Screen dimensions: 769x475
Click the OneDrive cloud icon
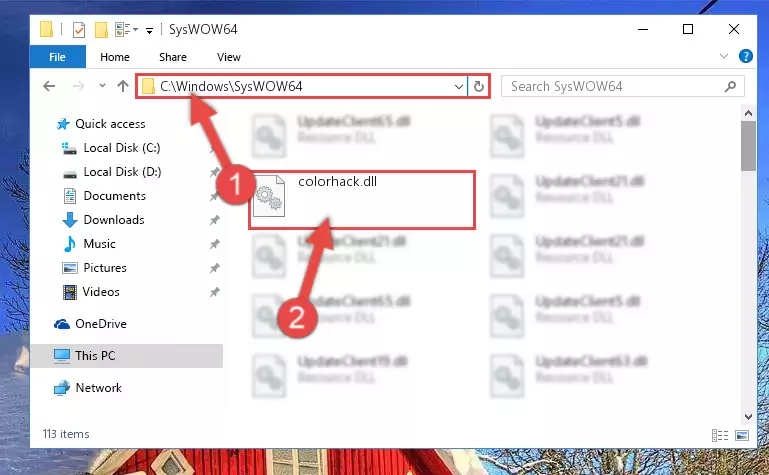(62, 324)
